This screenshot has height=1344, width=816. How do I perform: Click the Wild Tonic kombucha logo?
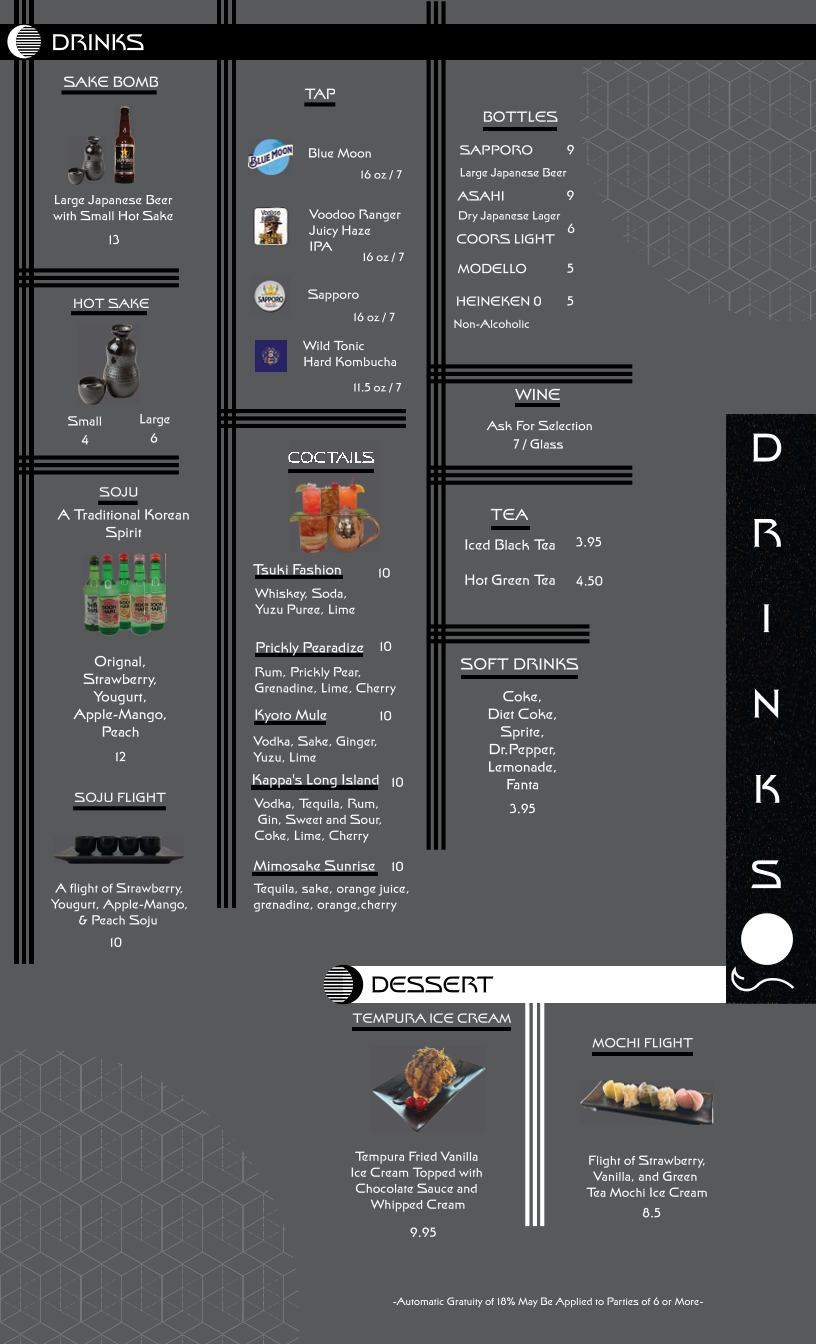coord(270,356)
